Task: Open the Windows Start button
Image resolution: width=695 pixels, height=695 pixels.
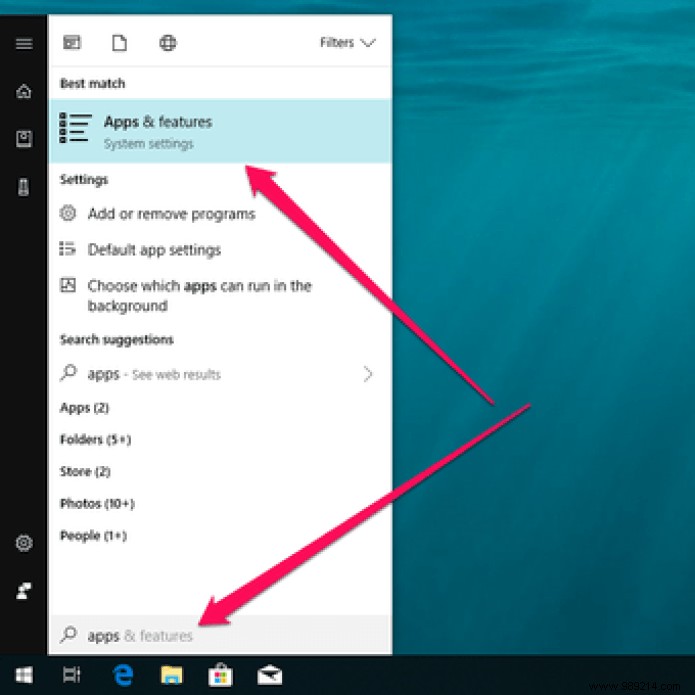Action: (x=24, y=675)
